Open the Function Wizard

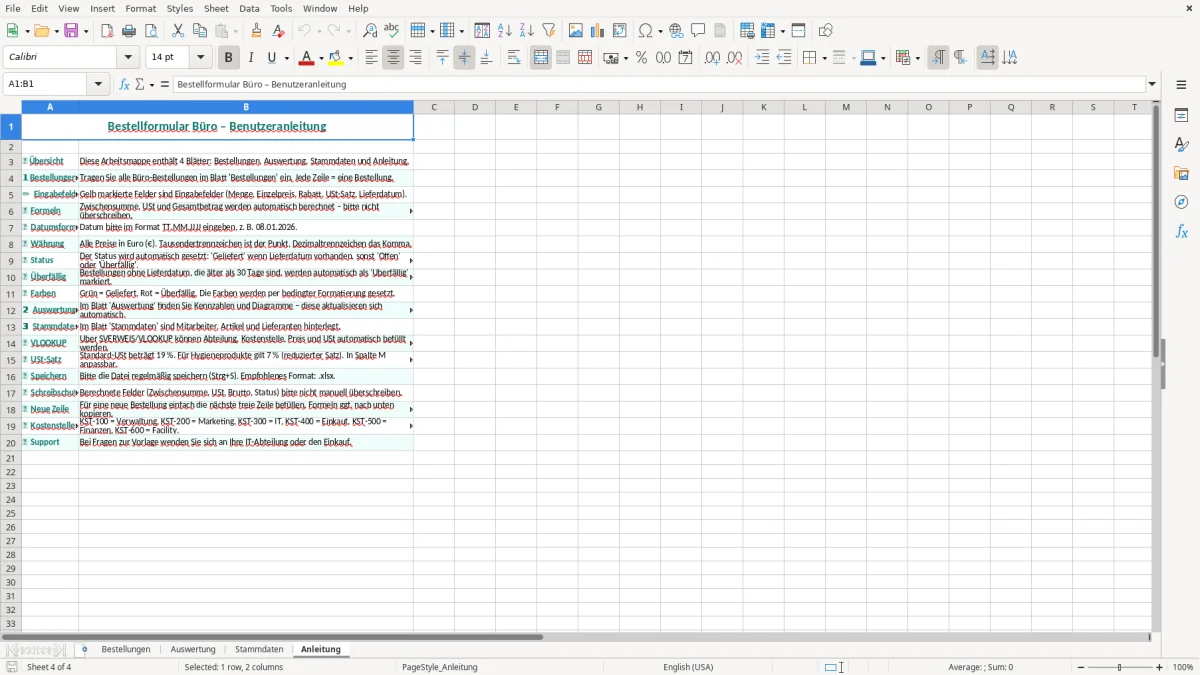point(124,84)
